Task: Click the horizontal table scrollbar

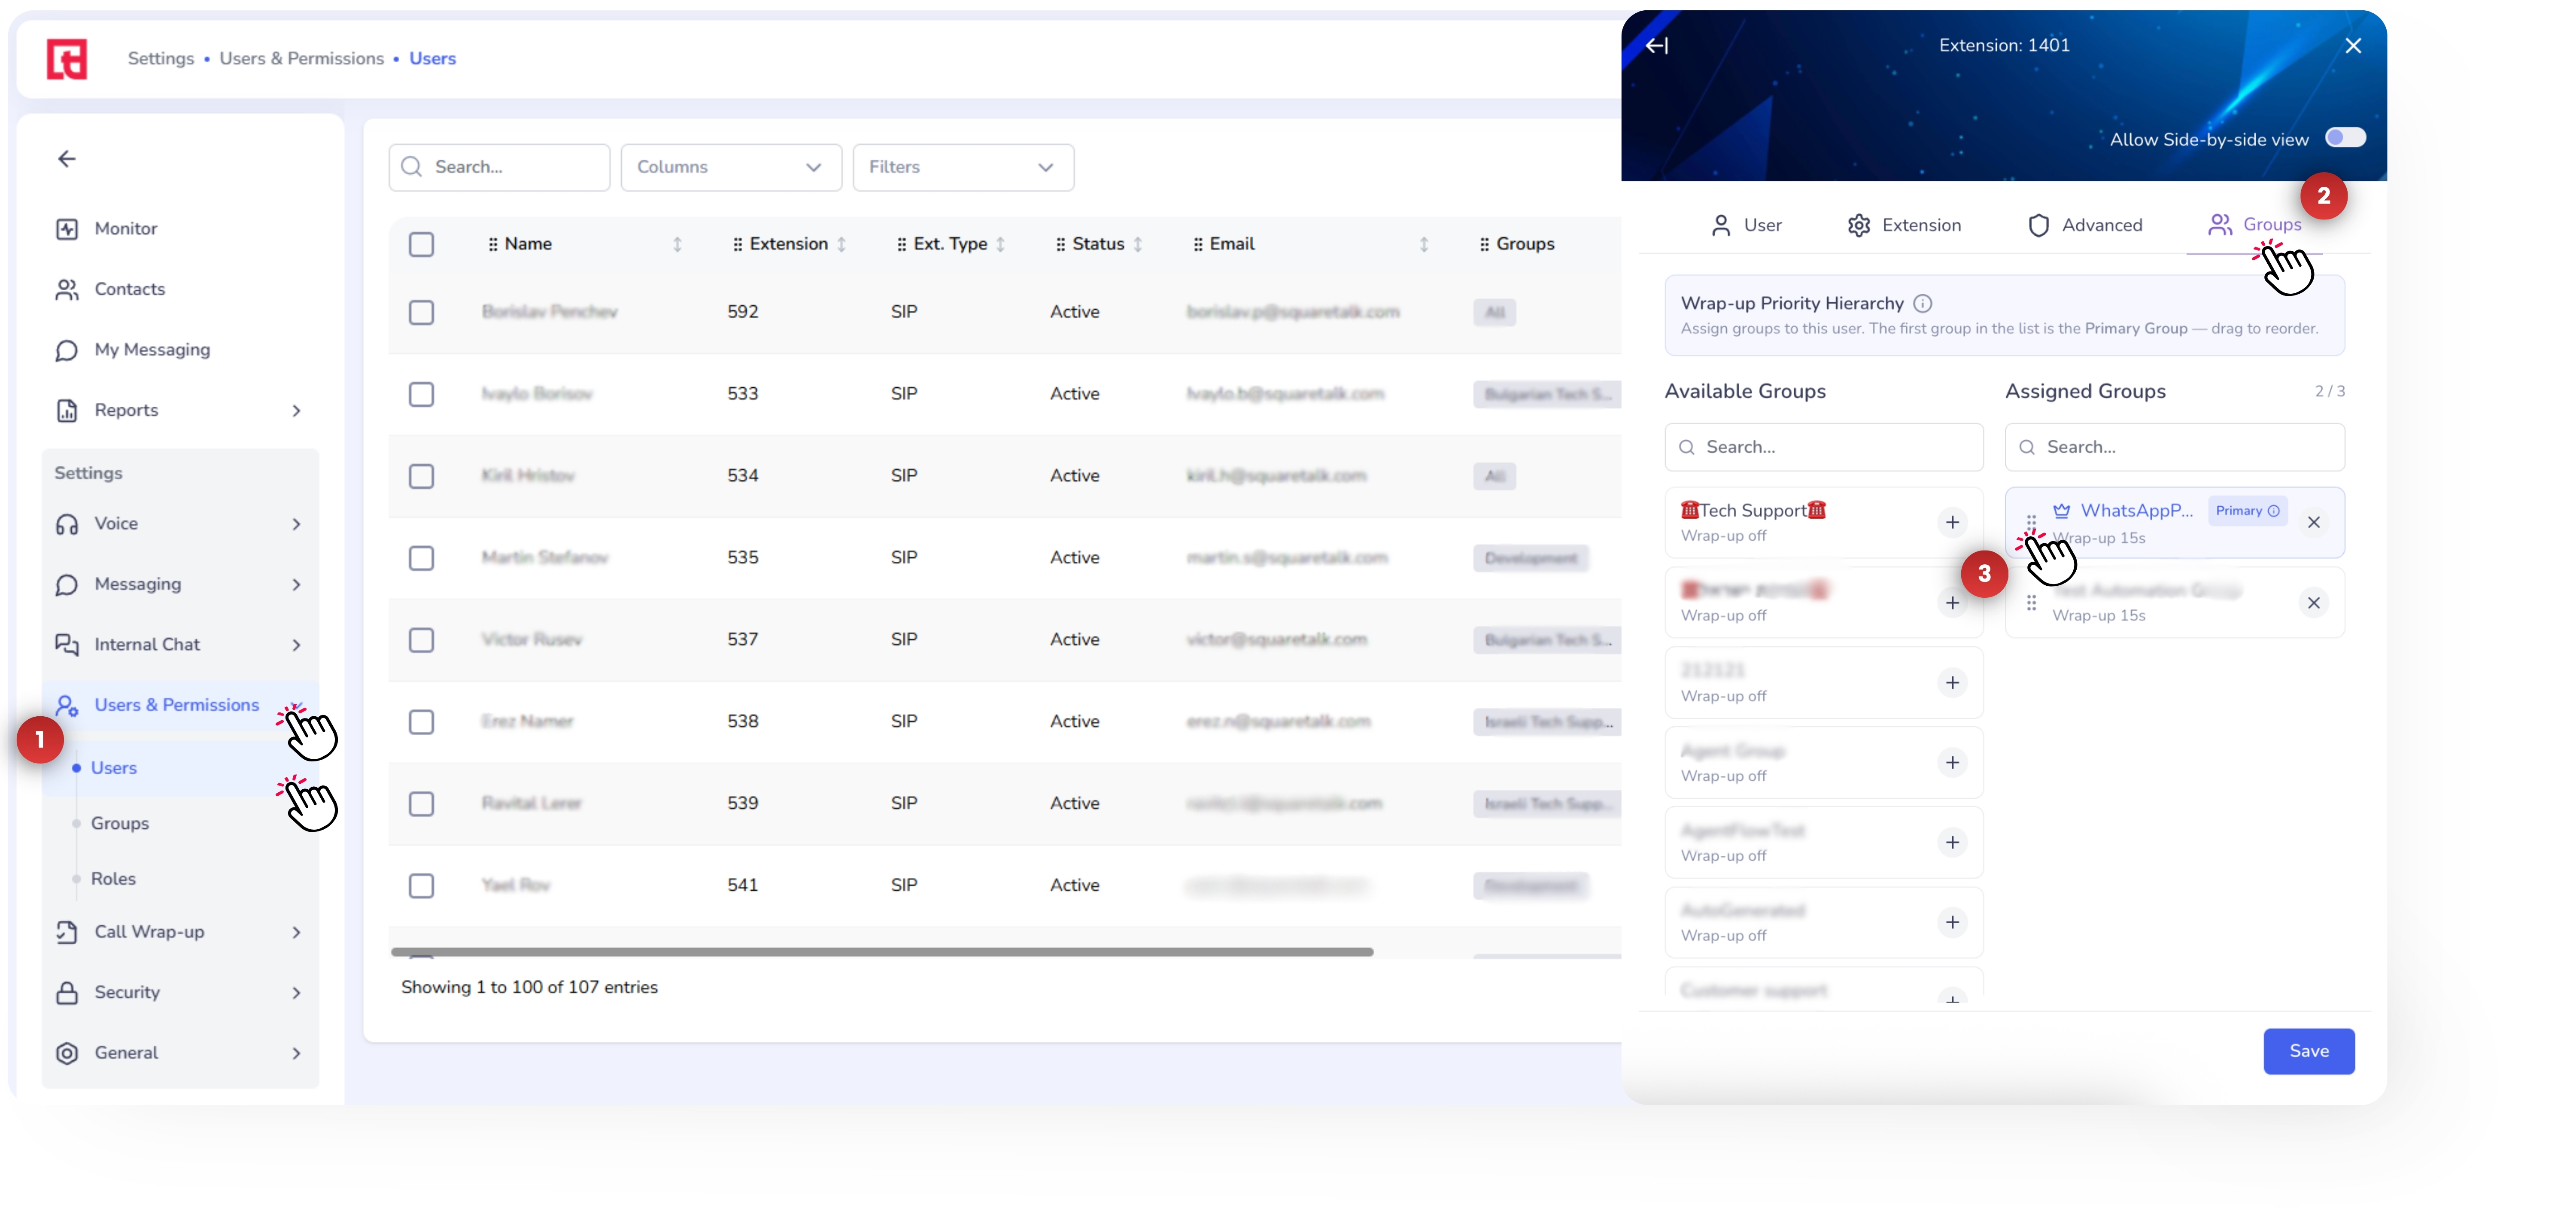Action: pos(882,952)
